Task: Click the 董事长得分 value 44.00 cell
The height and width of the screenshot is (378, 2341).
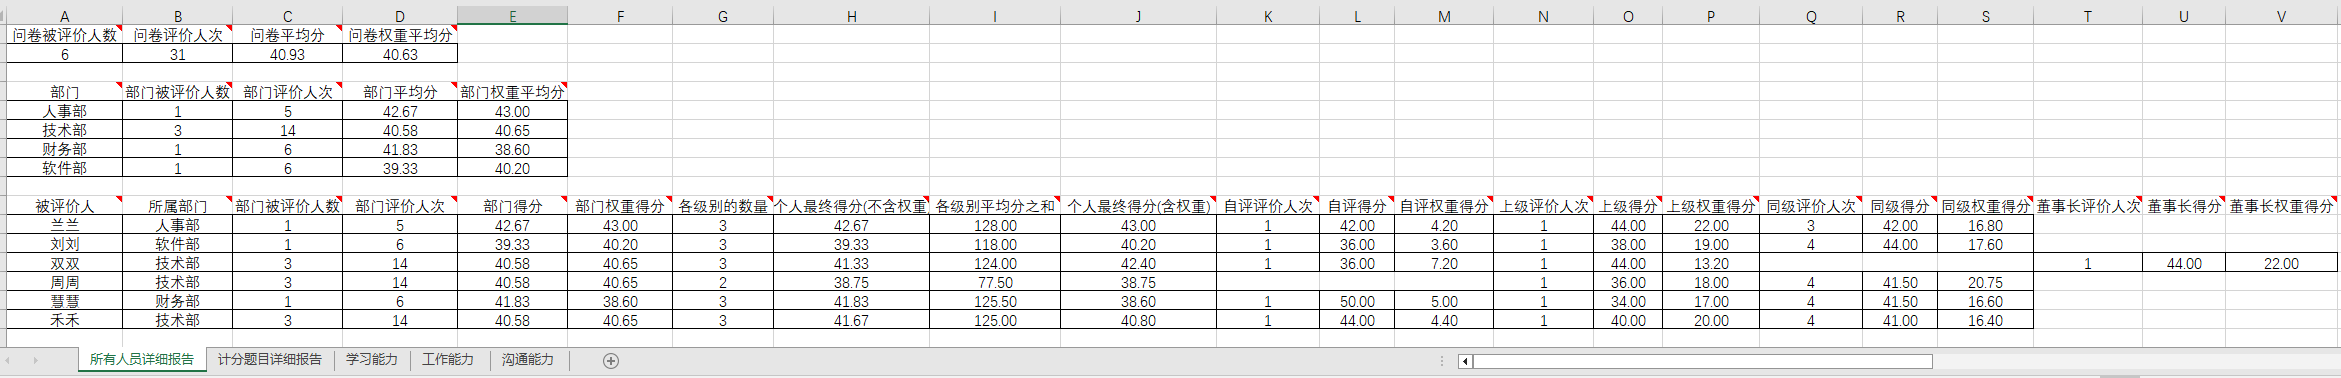Action: [x=2184, y=263]
